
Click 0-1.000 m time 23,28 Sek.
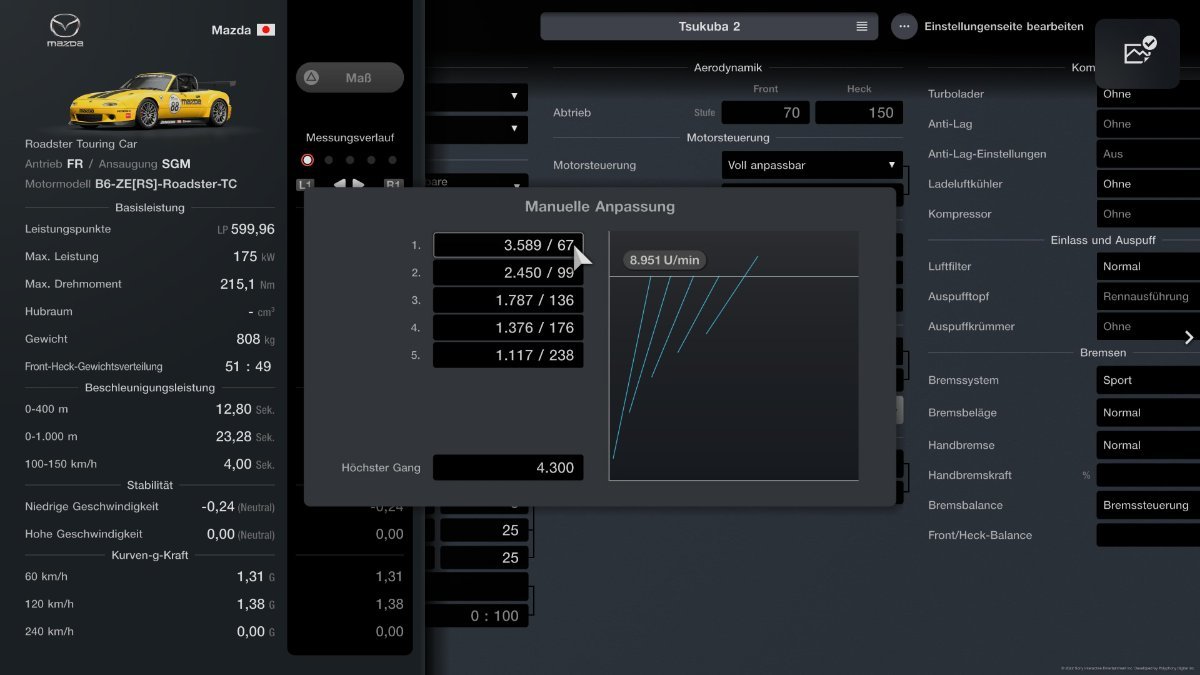coord(245,436)
